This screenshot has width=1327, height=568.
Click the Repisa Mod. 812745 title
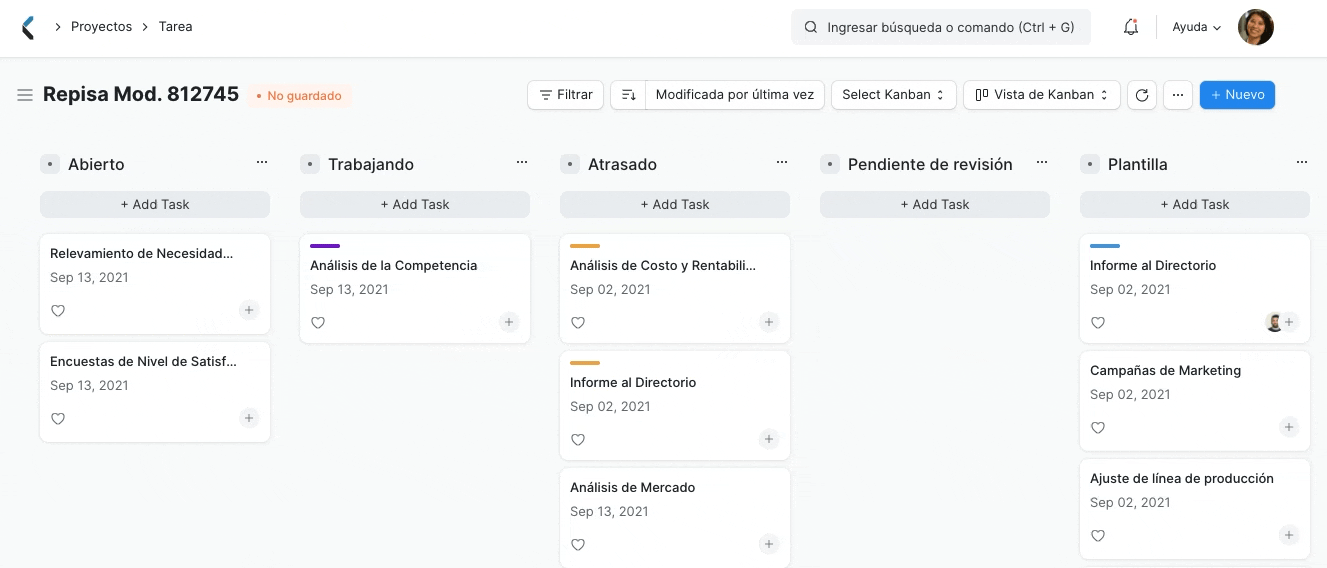[141, 94]
